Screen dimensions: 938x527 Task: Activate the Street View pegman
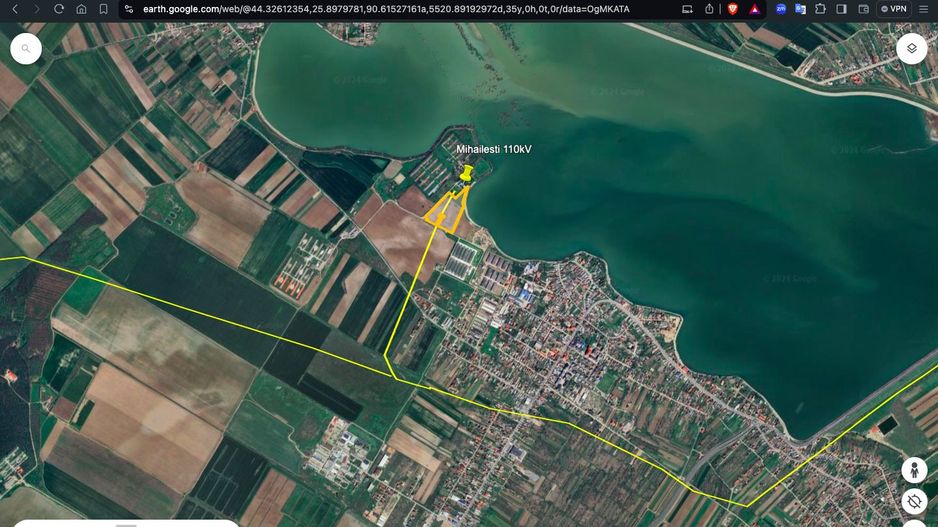(x=913, y=469)
